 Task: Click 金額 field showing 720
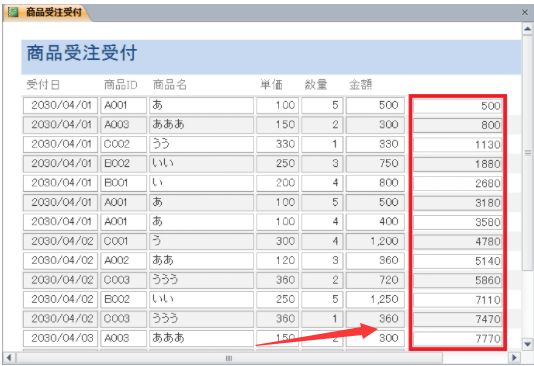pos(375,280)
